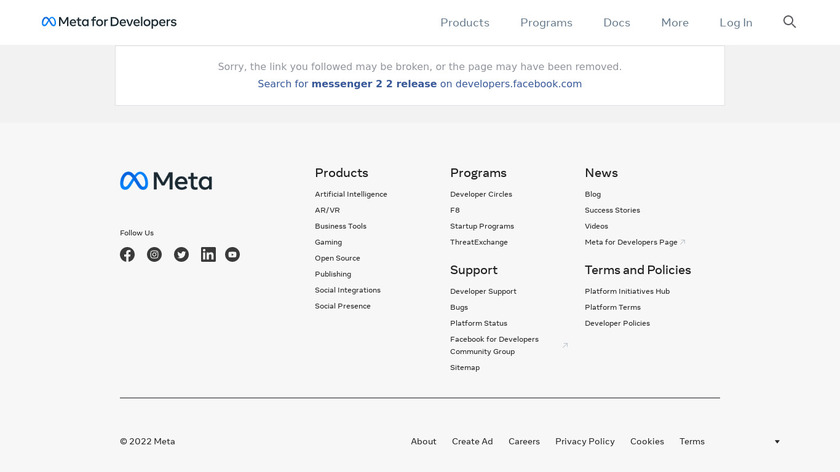Open the LinkedIn social icon

pyautogui.click(x=208, y=255)
